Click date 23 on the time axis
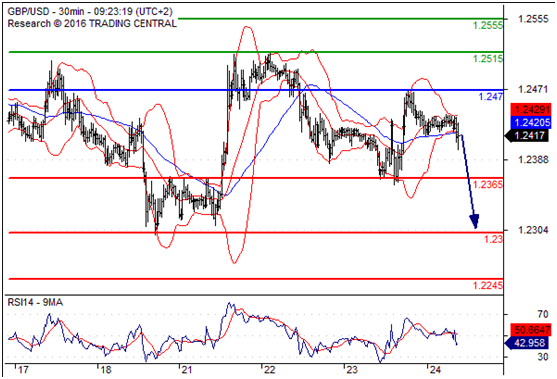 point(351,370)
